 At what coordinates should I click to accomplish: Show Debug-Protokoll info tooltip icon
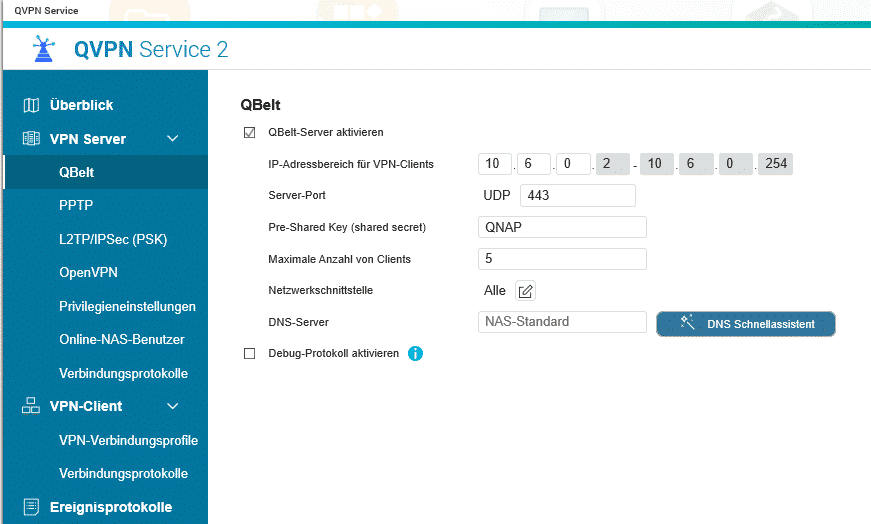(415, 353)
